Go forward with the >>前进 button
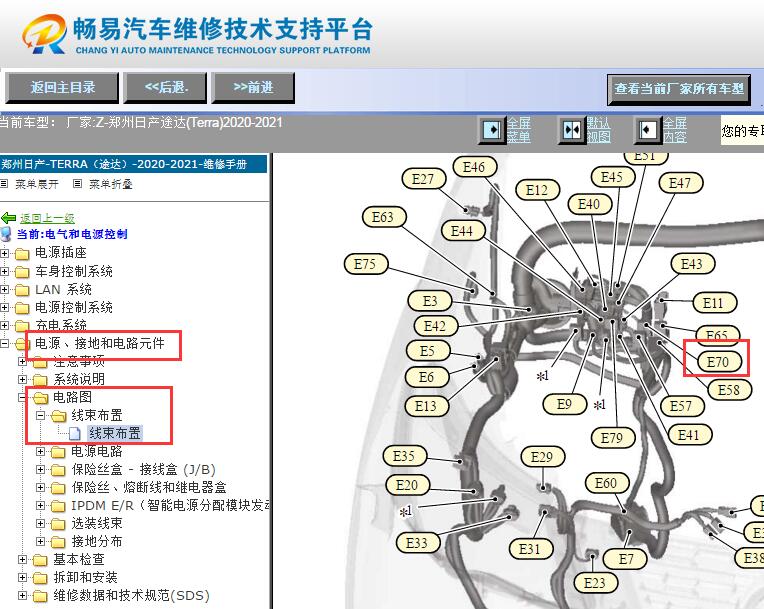The width and height of the screenshot is (764, 609). coord(253,88)
